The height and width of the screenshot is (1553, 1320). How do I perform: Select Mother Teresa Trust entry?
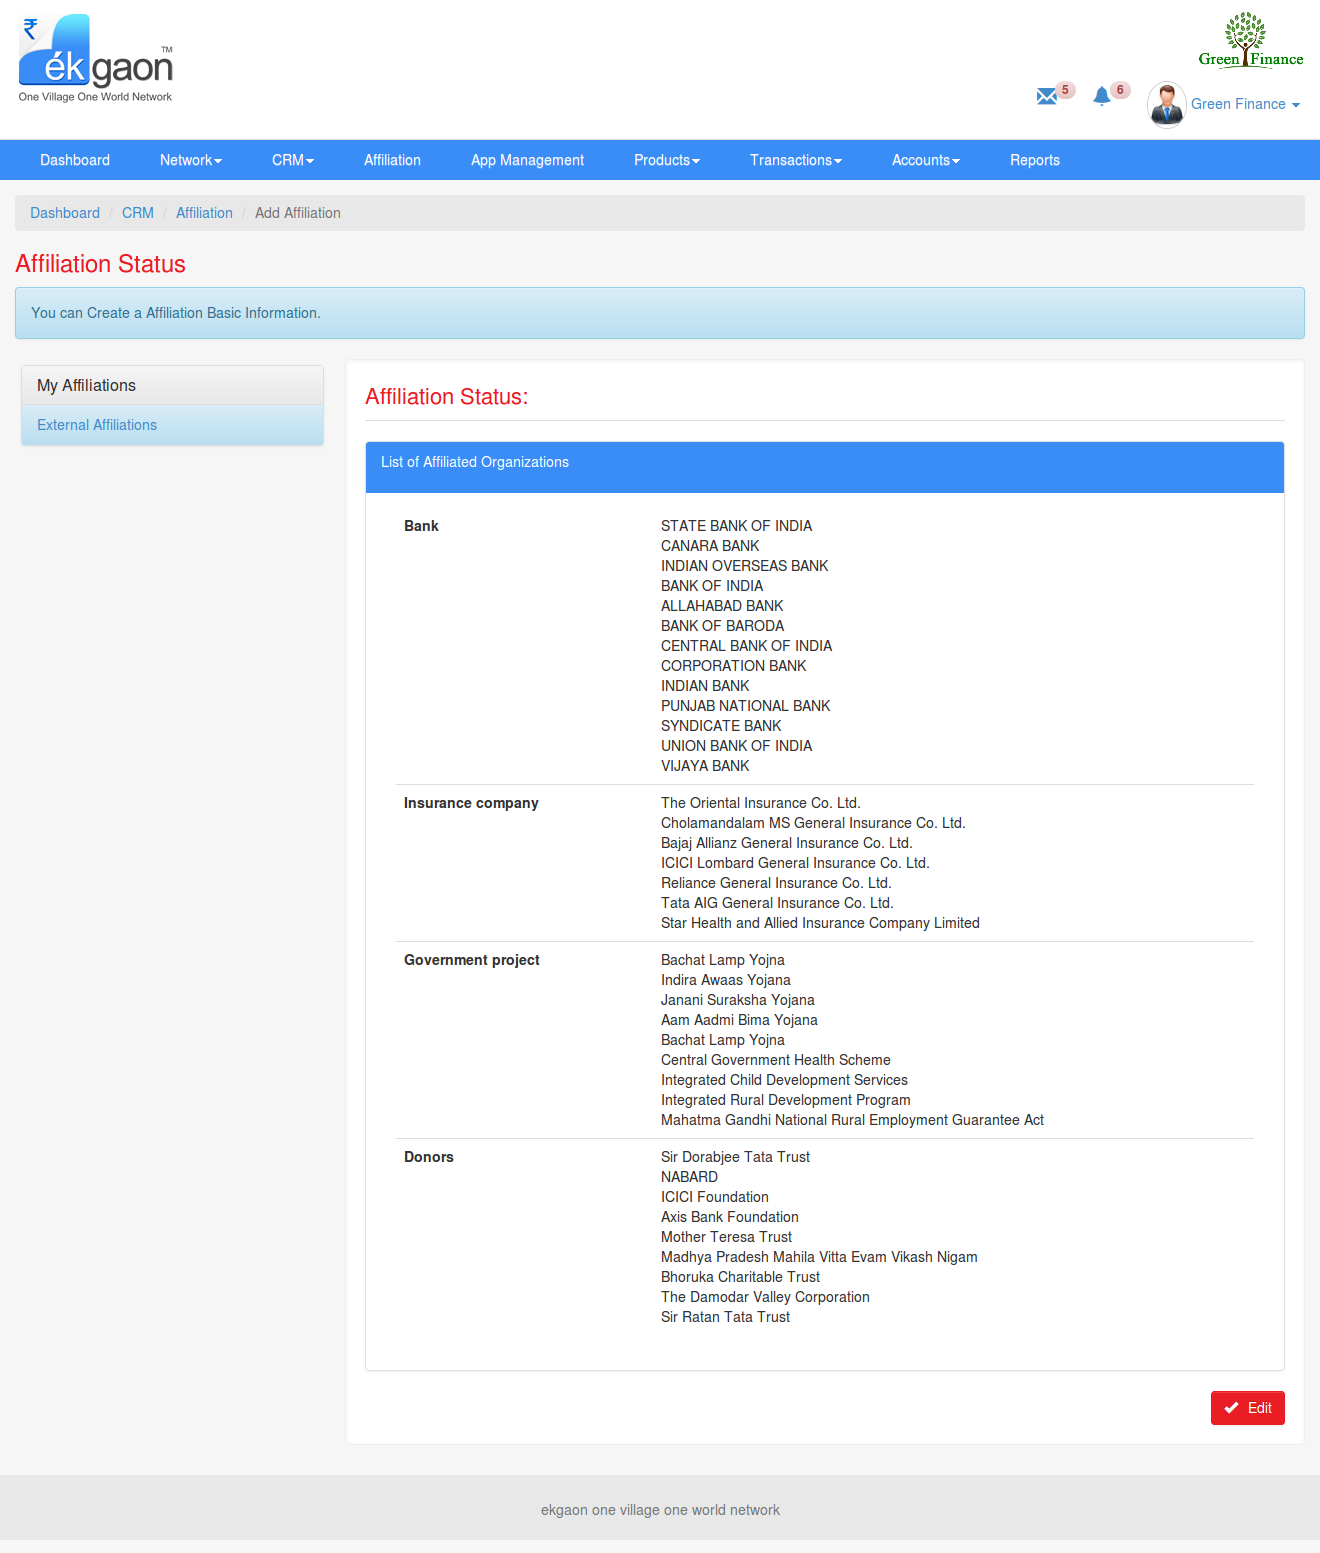pos(726,1237)
